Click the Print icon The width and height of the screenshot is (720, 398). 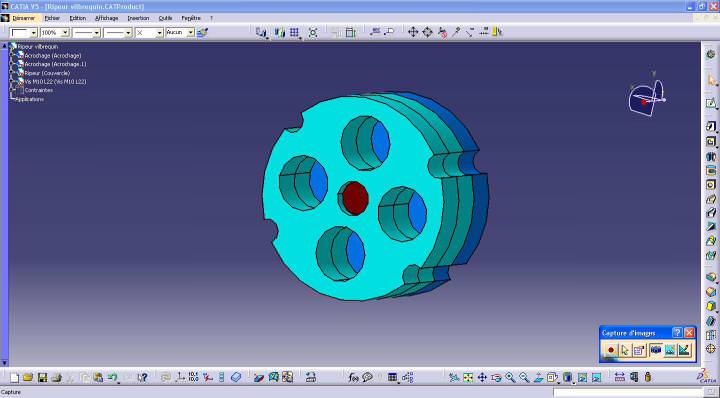[x=56, y=377]
